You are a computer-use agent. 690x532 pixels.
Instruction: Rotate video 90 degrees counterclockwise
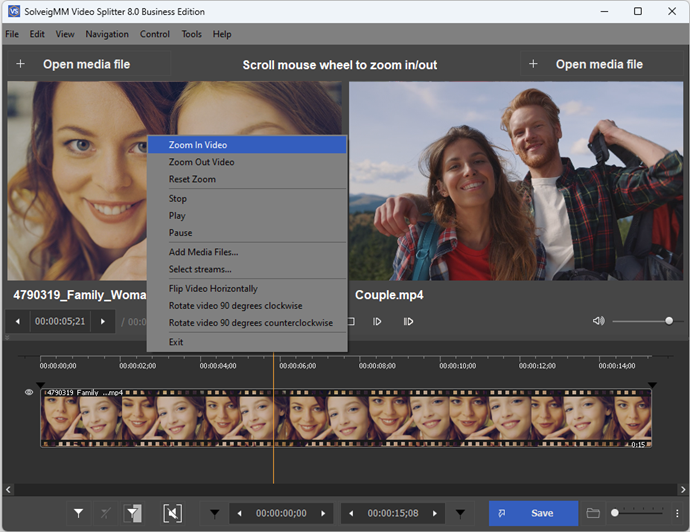point(247,323)
